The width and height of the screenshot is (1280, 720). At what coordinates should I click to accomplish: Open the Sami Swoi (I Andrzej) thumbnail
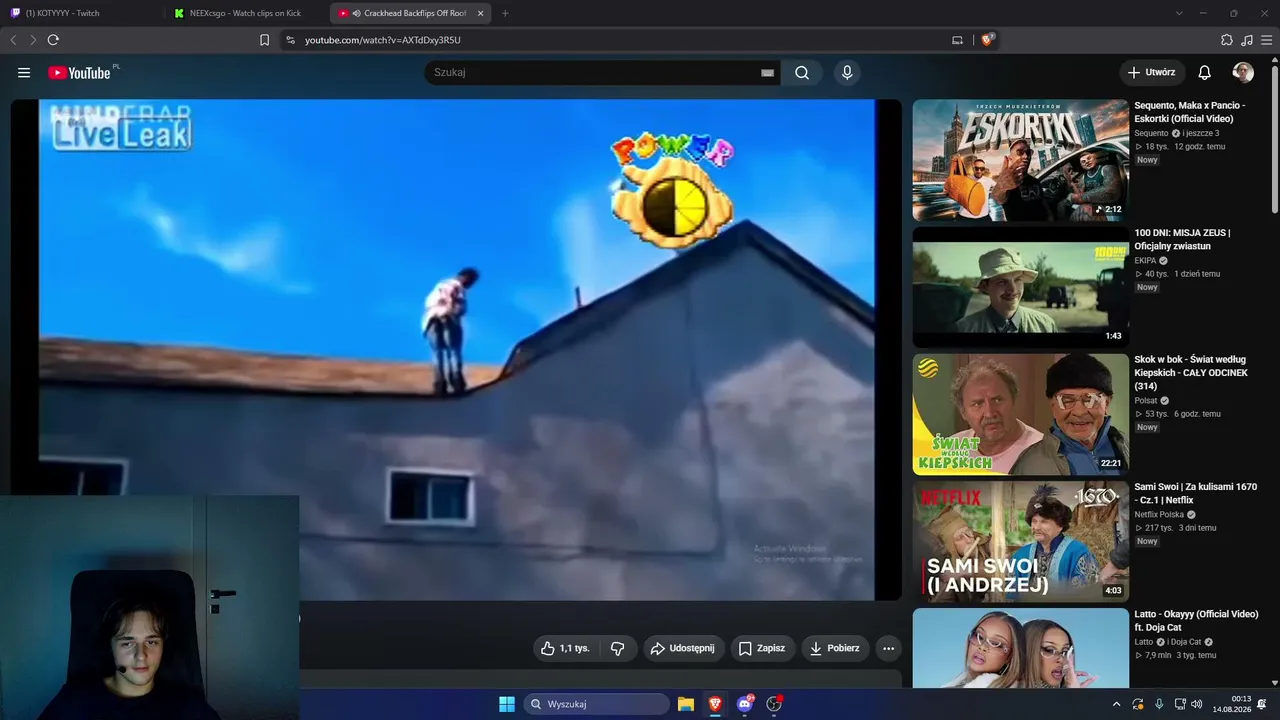click(1021, 541)
